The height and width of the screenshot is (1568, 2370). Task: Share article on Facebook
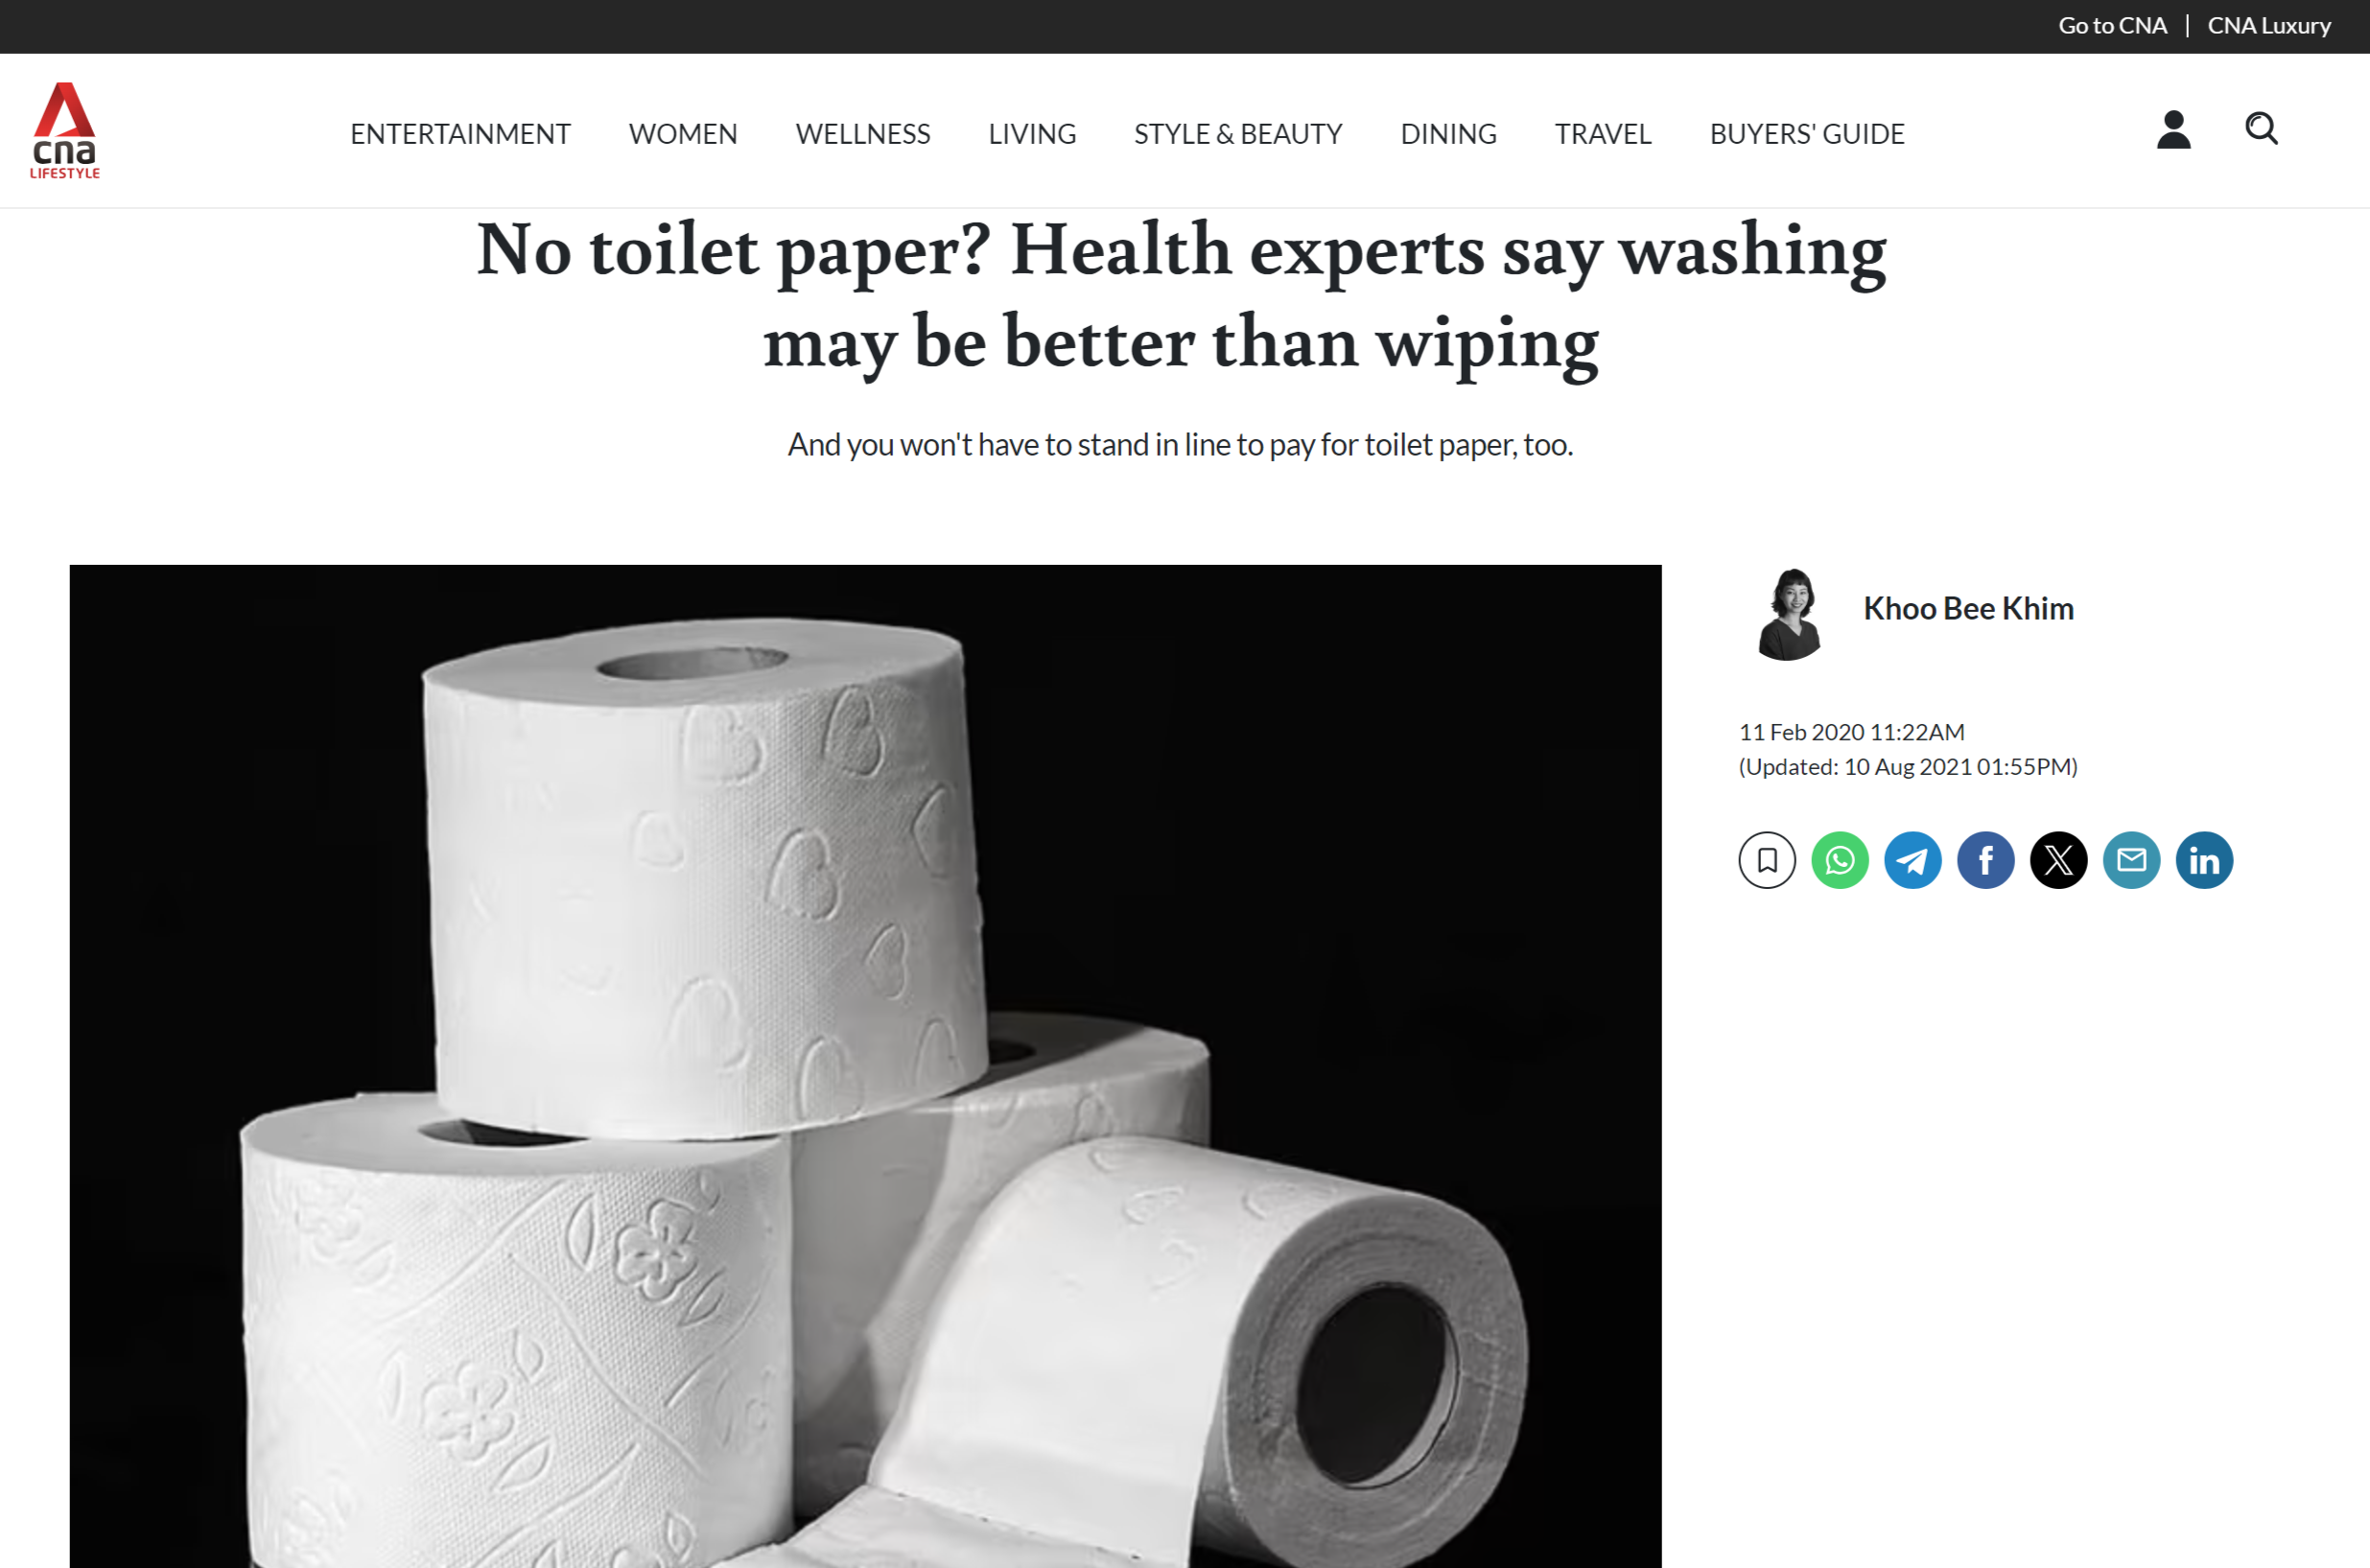click(x=1986, y=860)
